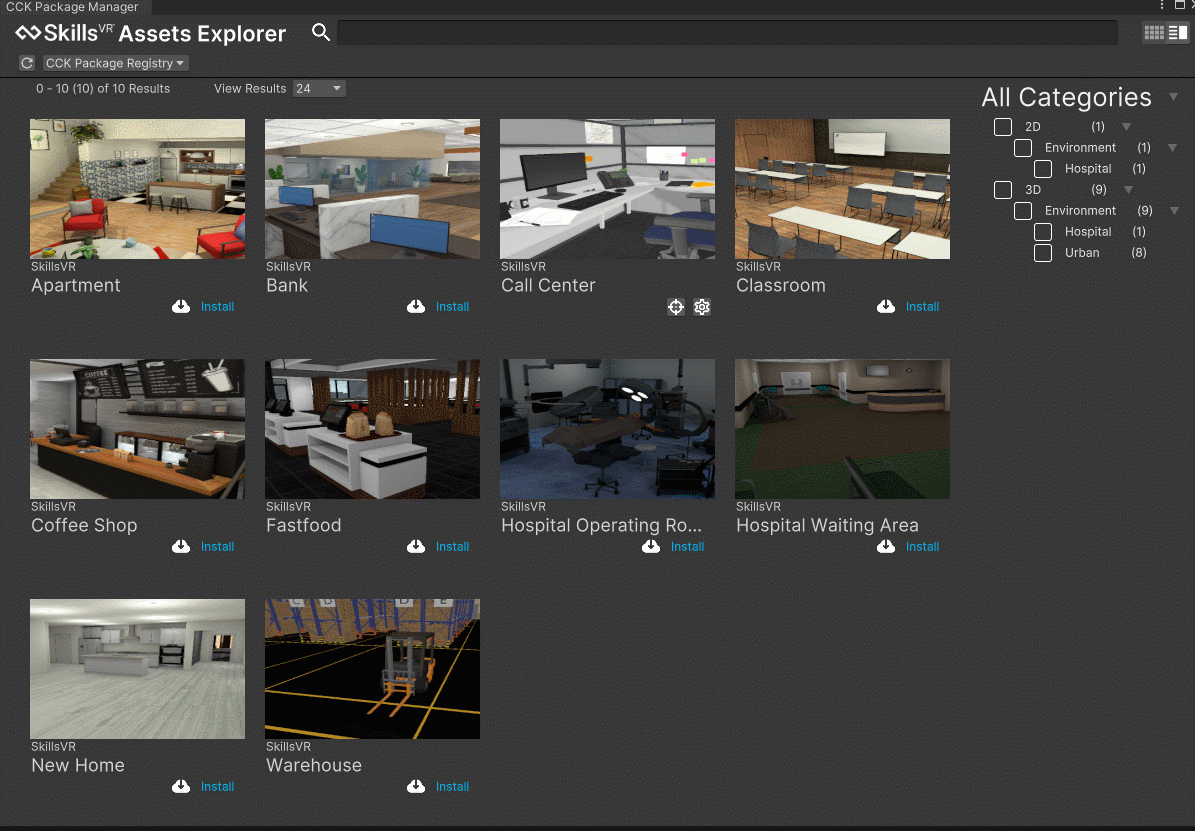1195x831 pixels.
Task: Install the Apartment package
Action: (x=217, y=306)
